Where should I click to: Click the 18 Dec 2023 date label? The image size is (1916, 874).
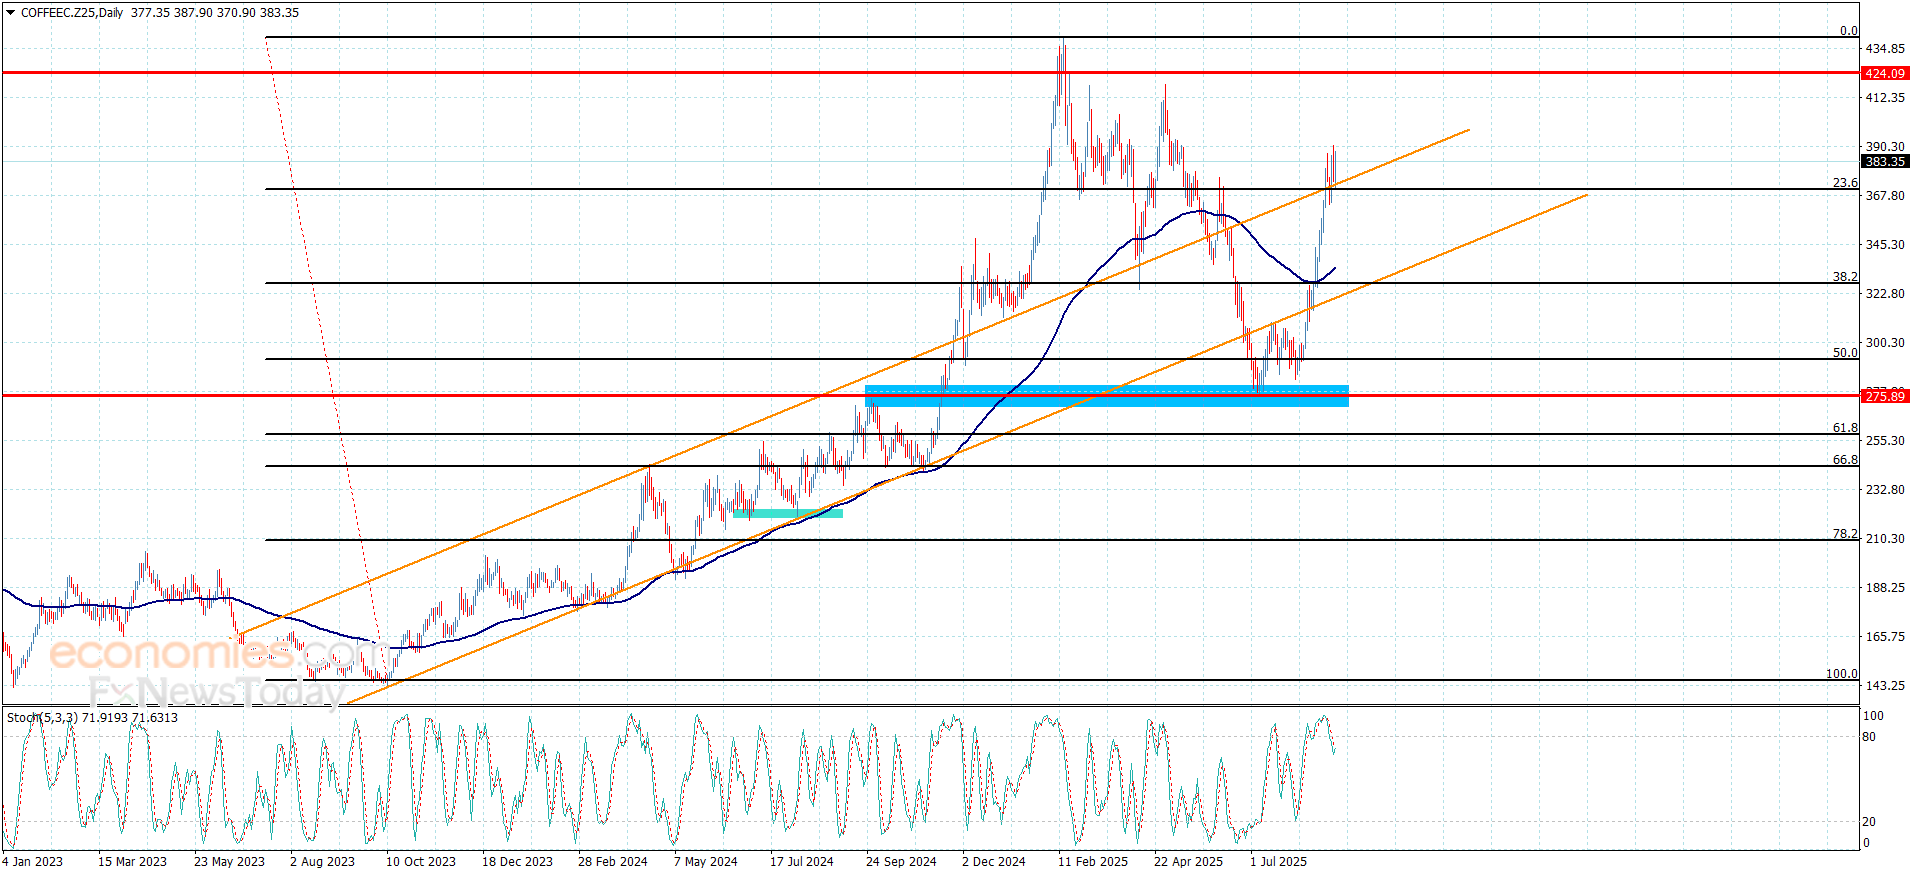point(517,861)
